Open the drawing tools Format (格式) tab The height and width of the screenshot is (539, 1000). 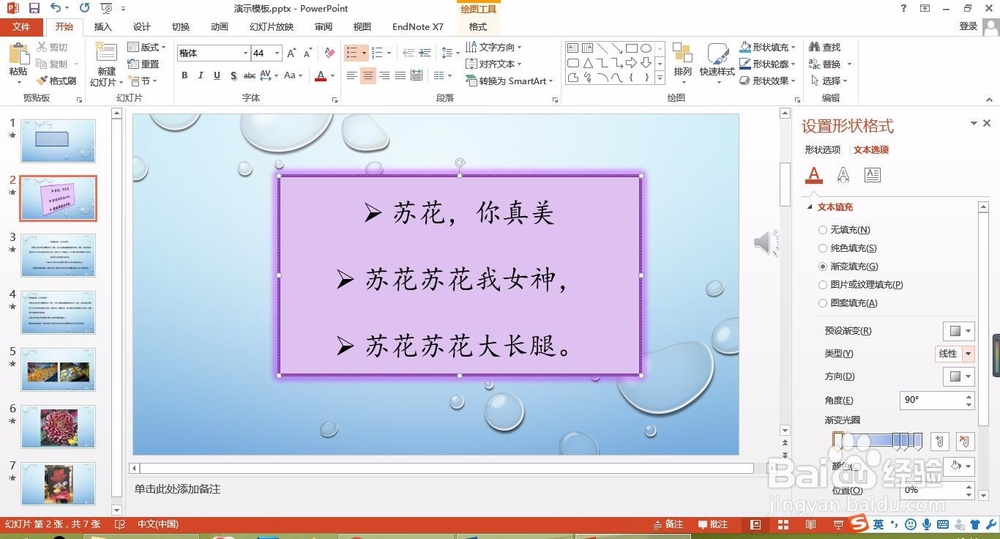click(x=478, y=27)
